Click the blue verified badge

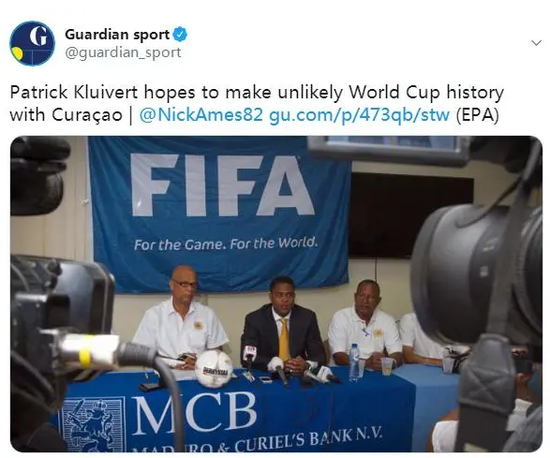coord(181,34)
